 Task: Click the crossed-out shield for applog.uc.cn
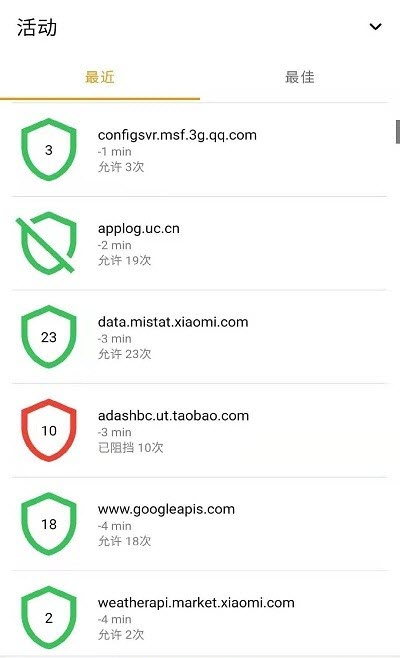tap(47, 243)
